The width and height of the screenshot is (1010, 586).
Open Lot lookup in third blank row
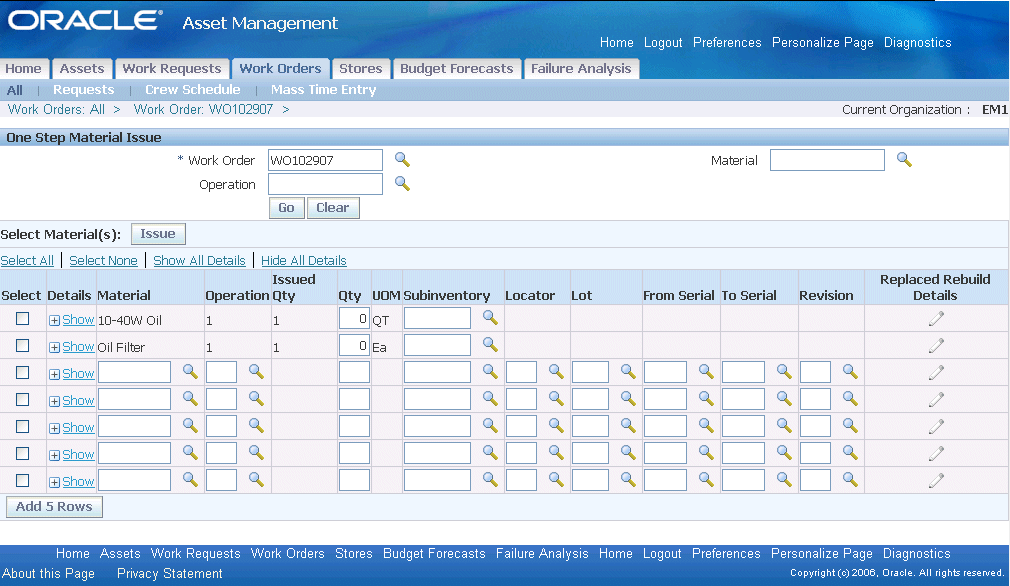point(628,426)
